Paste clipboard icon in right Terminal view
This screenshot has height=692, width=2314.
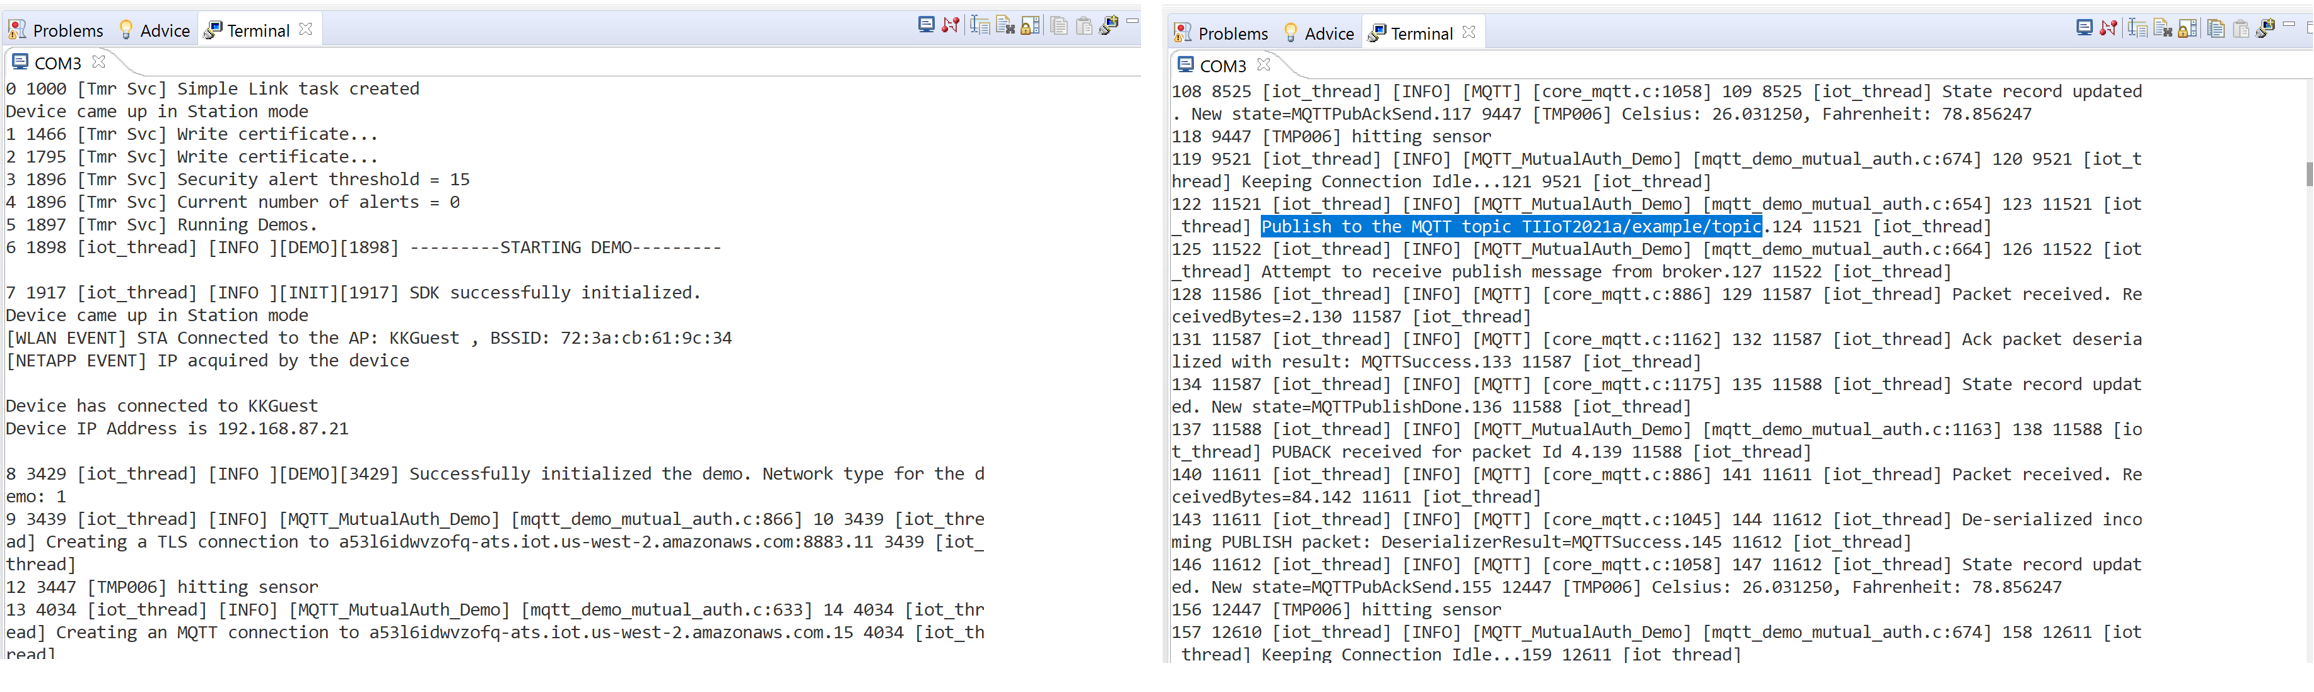click(2241, 29)
